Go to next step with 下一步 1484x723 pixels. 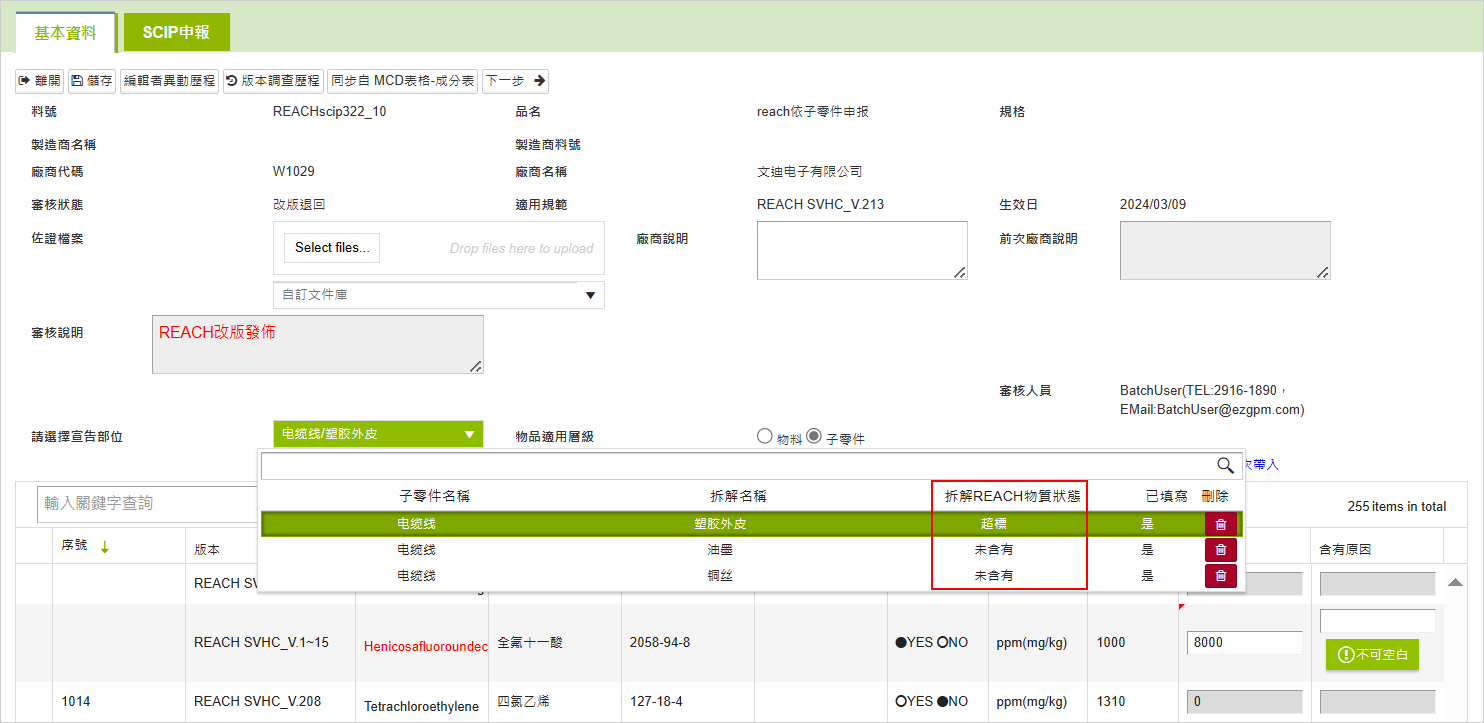(x=515, y=81)
